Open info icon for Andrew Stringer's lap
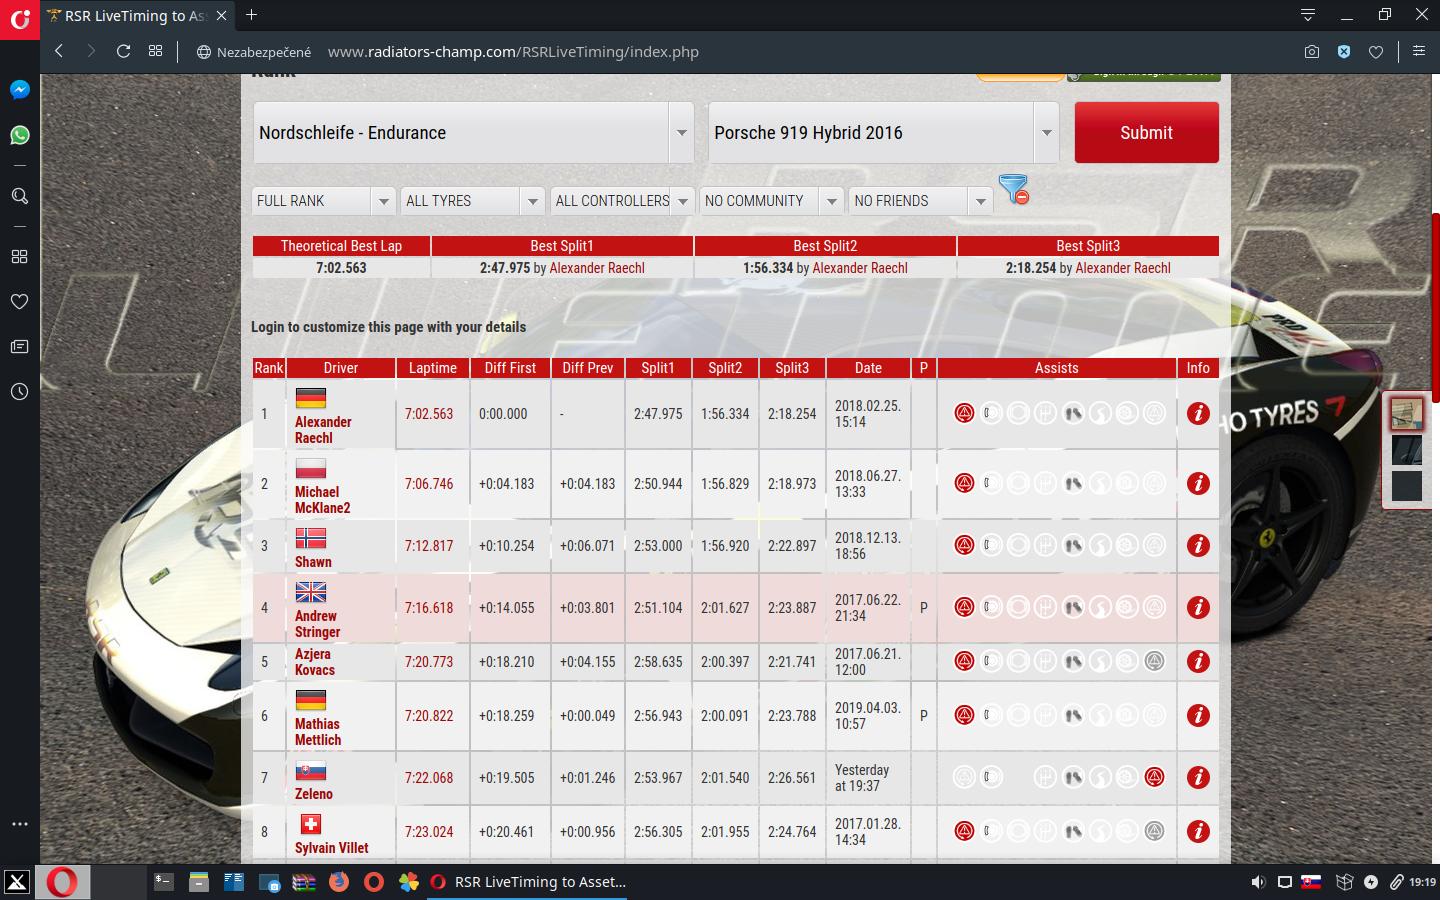The image size is (1440, 900). [x=1198, y=607]
